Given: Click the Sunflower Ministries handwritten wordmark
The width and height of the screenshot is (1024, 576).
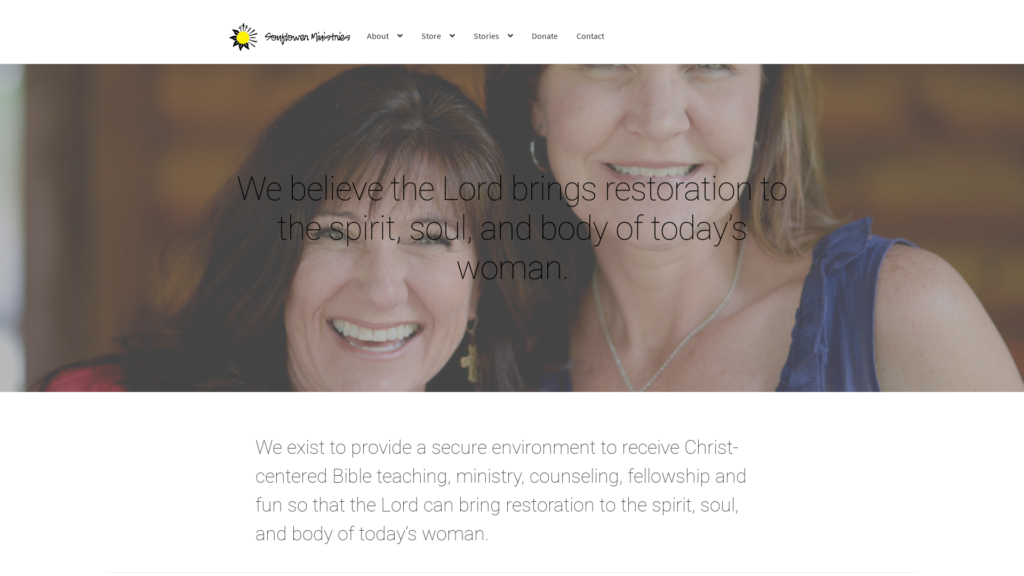Looking at the screenshot, I should [307, 37].
